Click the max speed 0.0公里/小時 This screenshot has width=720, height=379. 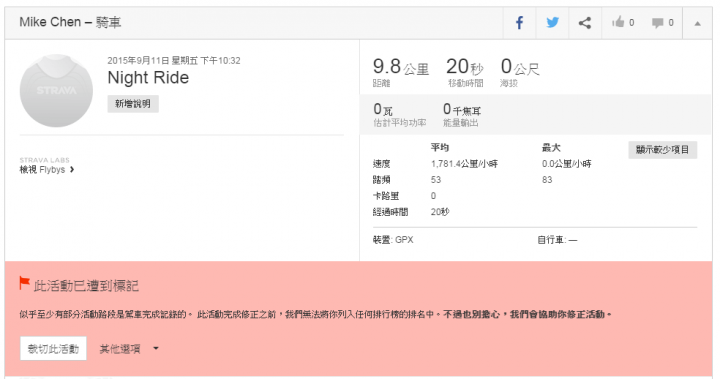pos(566,164)
